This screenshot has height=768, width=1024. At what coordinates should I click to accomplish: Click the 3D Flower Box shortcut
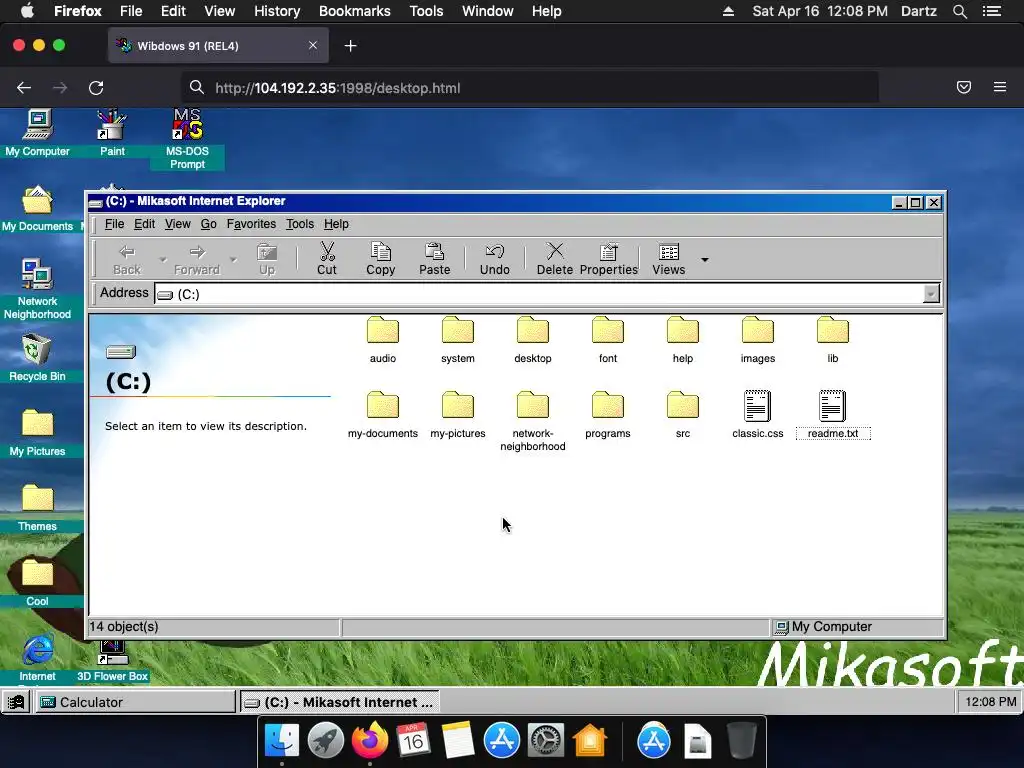pyautogui.click(x=112, y=662)
